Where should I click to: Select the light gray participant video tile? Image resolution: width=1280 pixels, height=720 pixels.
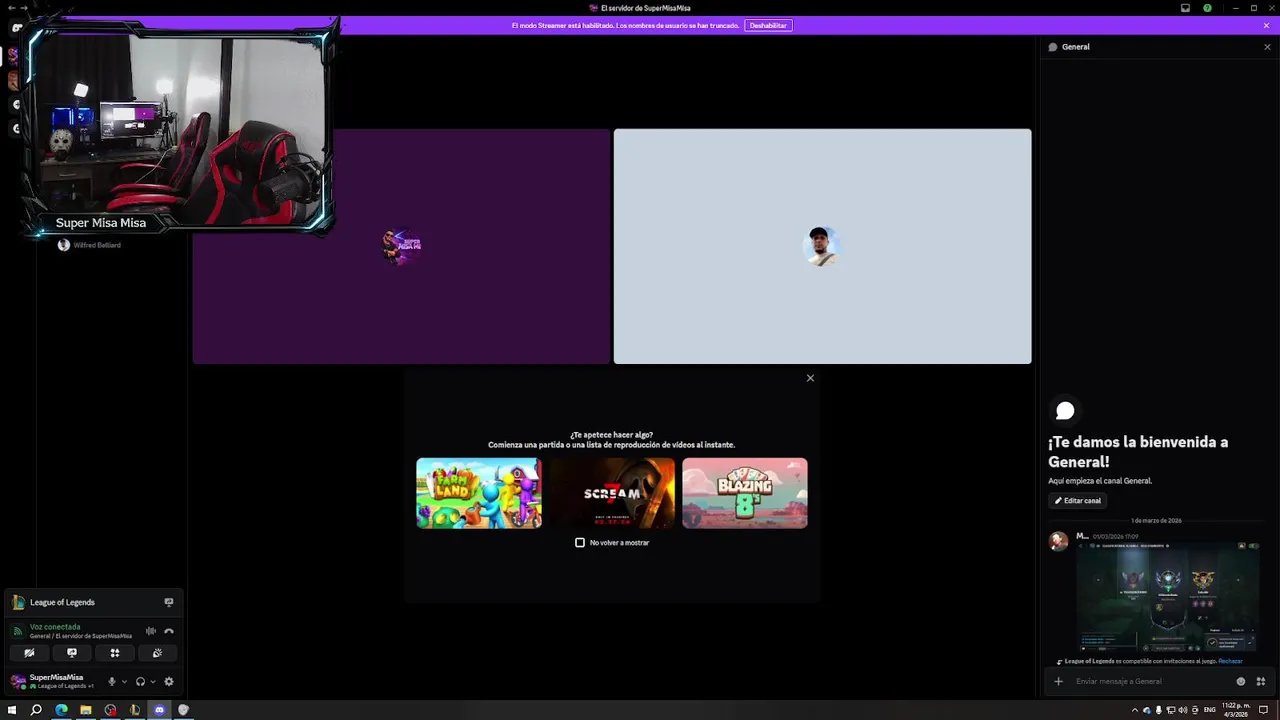click(822, 246)
